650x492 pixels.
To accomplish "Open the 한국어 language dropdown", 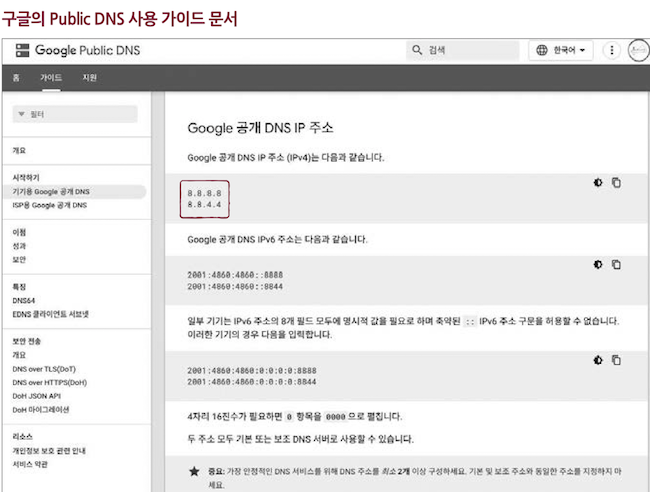I will coord(560,50).
